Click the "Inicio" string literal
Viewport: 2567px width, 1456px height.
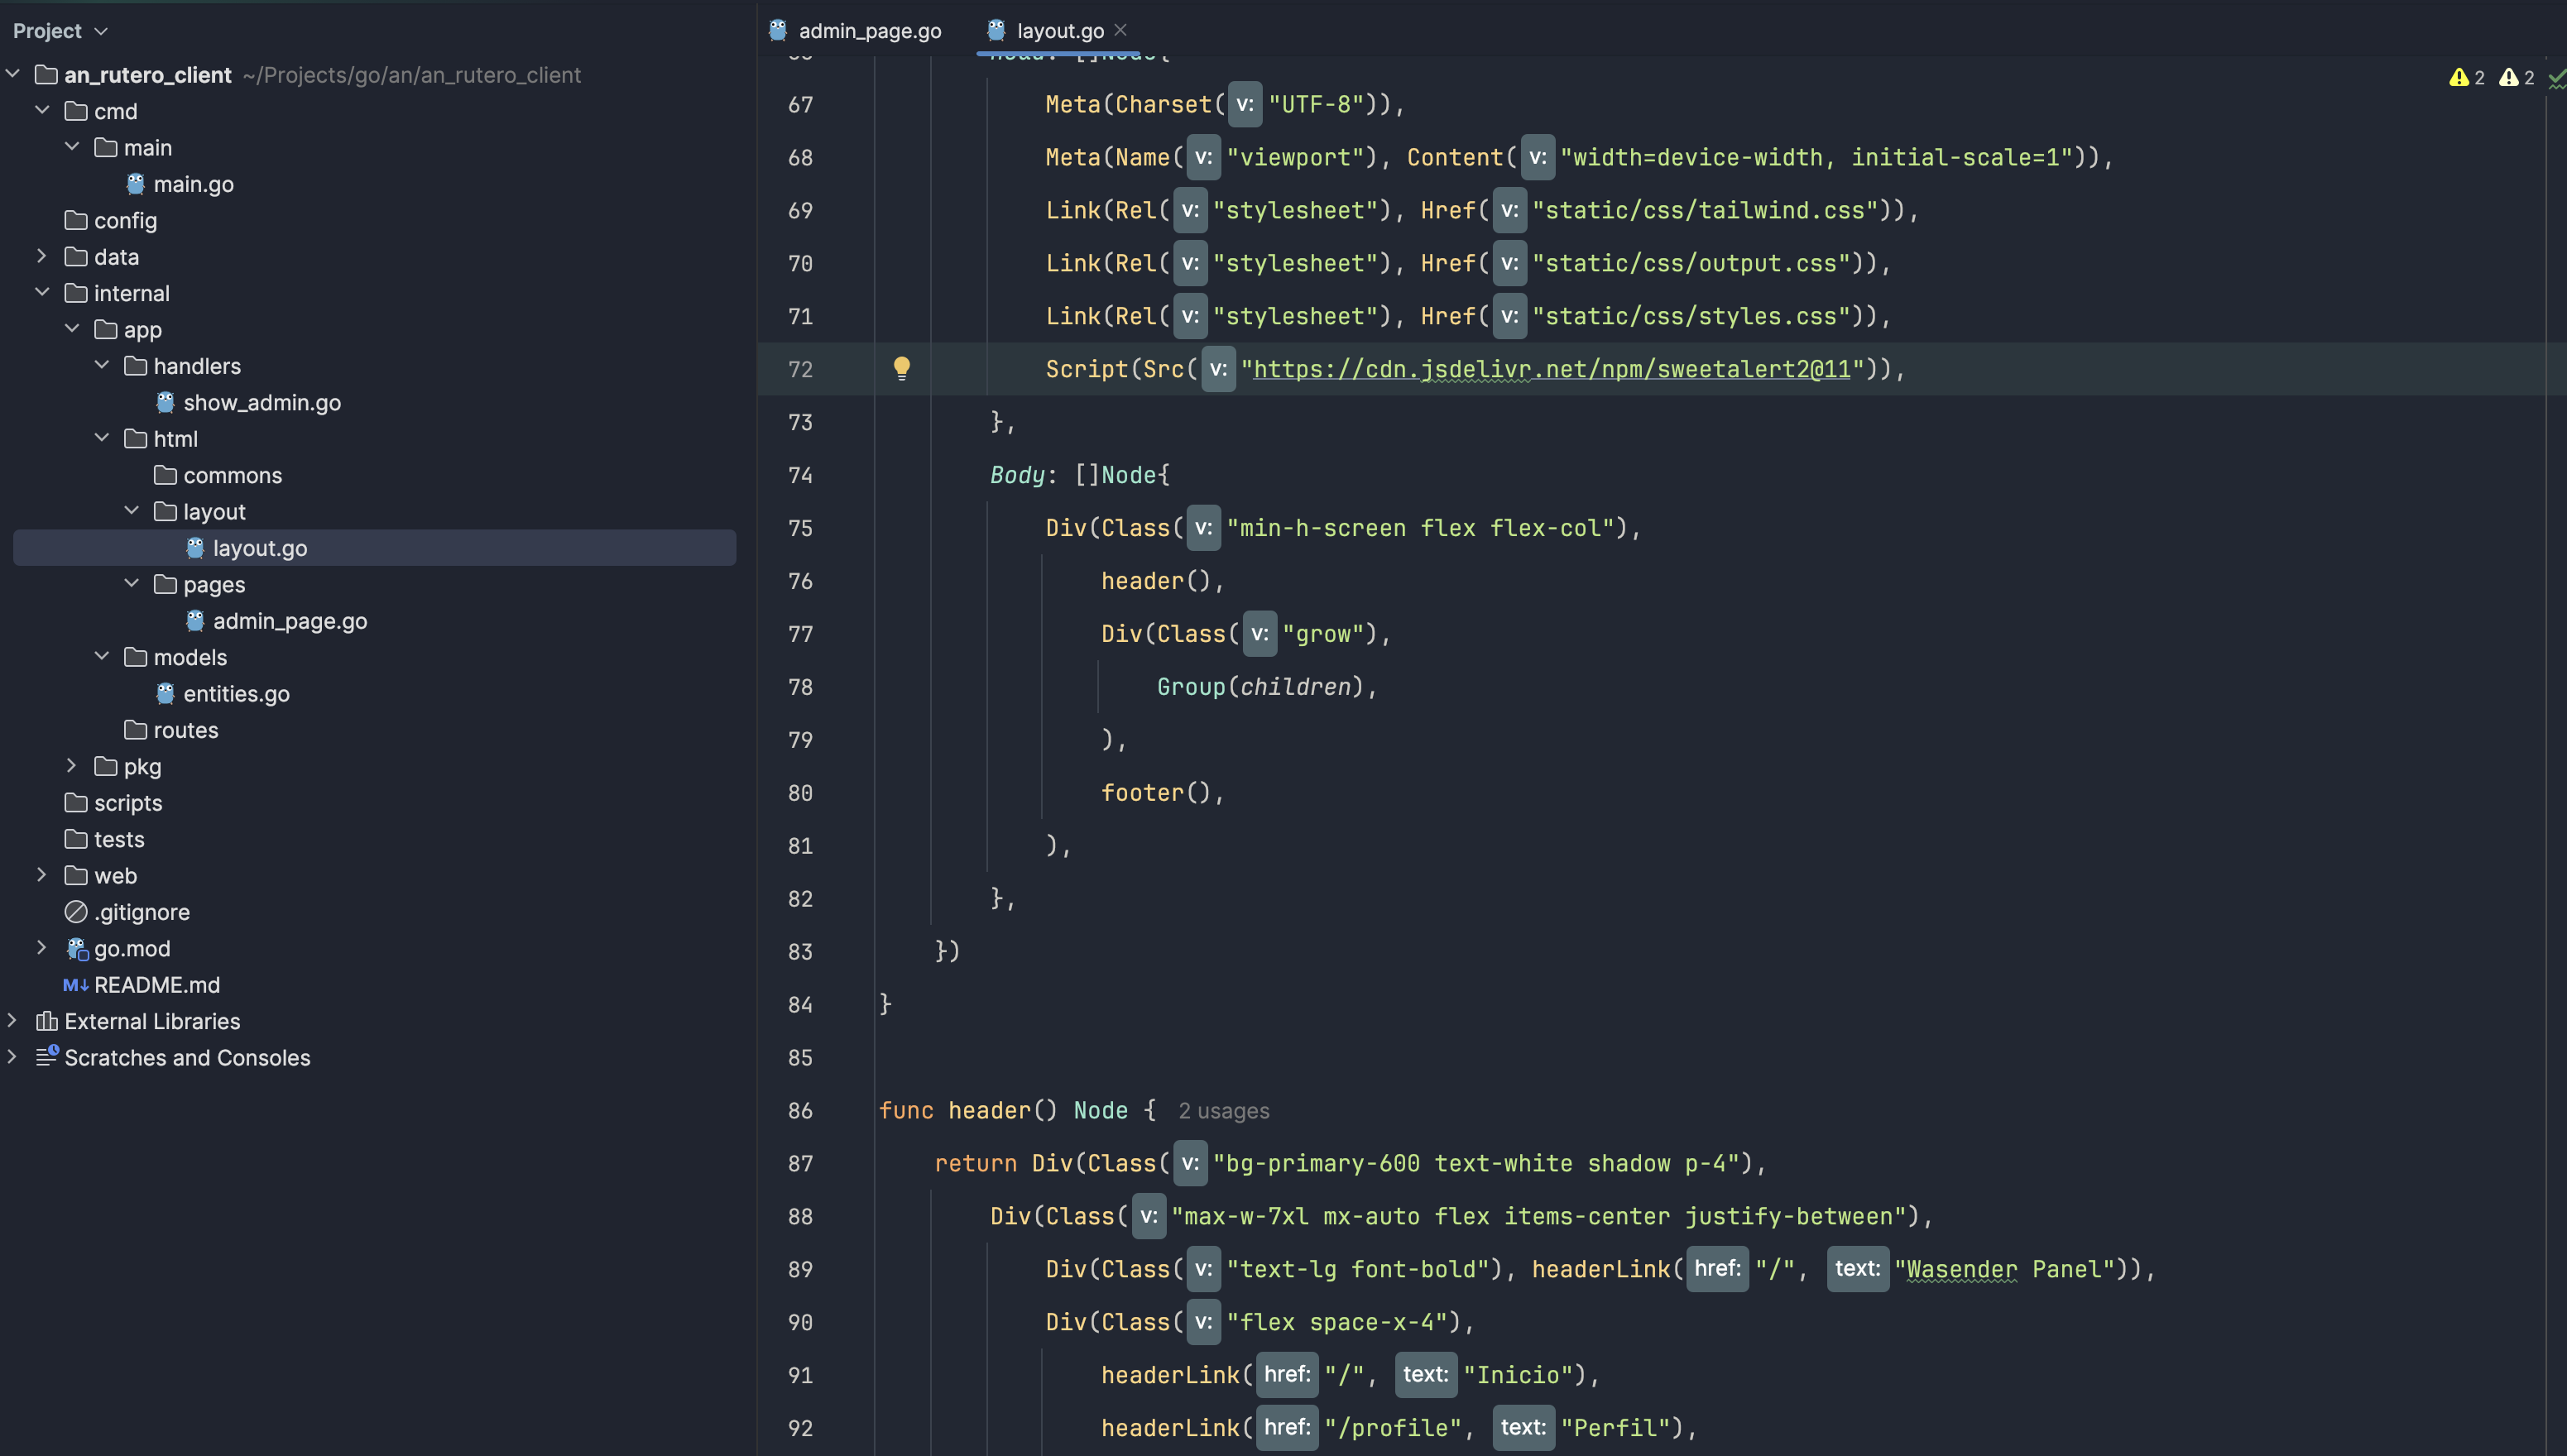1518,1375
